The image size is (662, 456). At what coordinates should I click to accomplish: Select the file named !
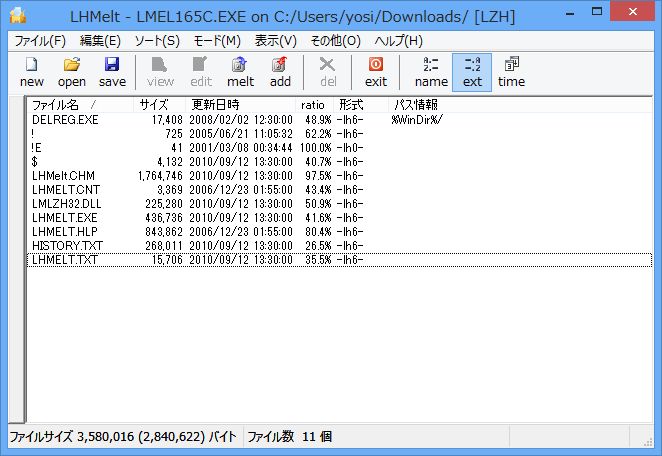click(x=339, y=134)
